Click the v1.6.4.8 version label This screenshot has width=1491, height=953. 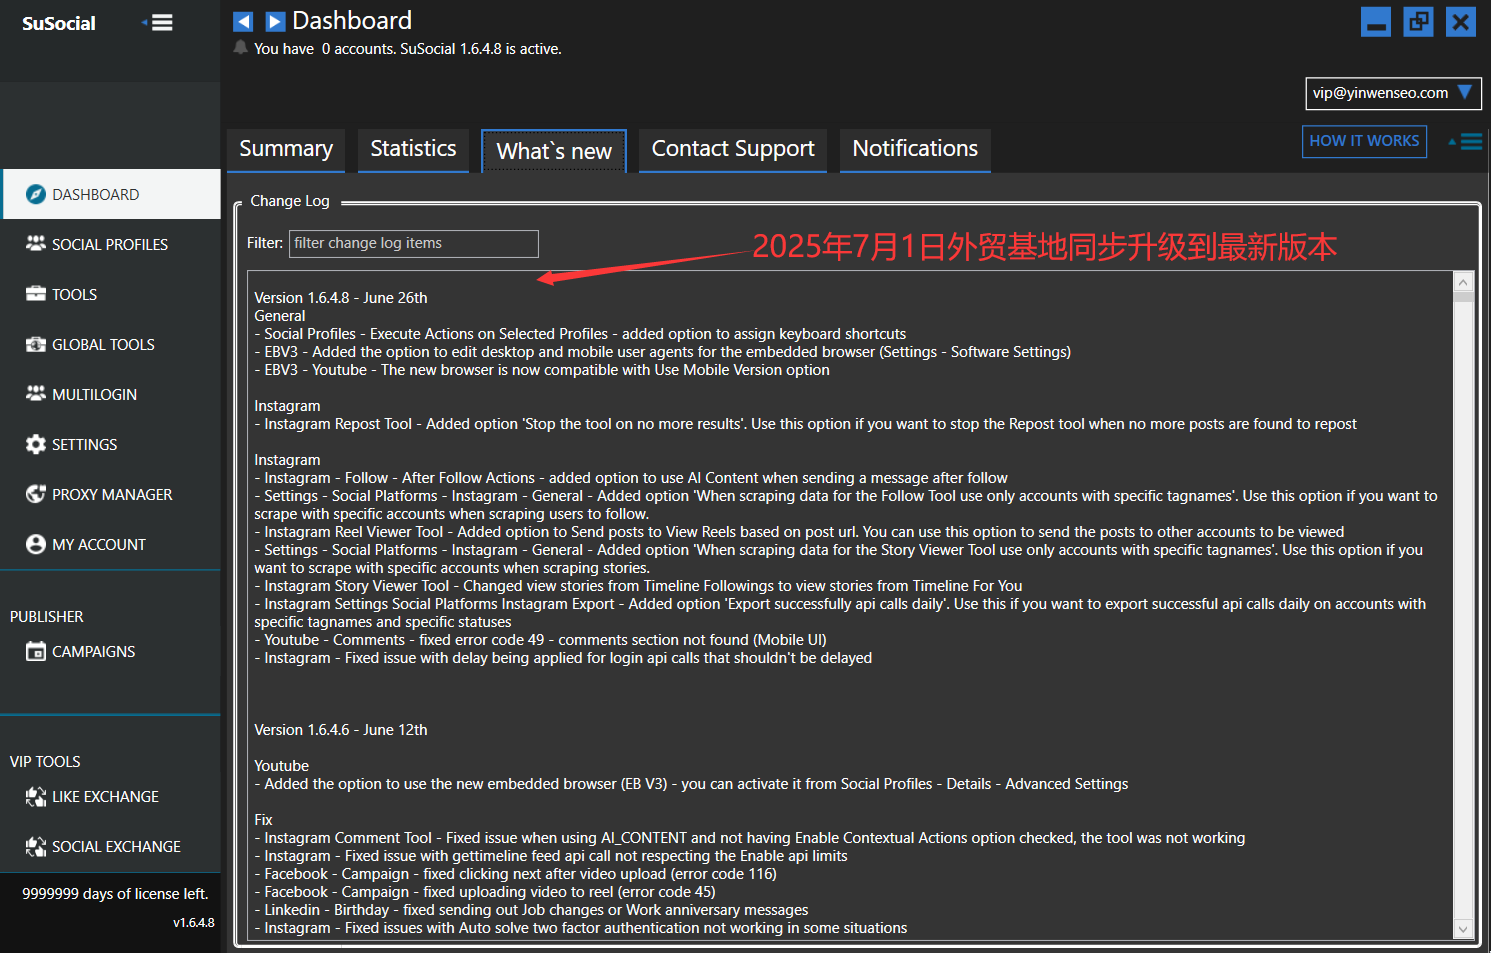194,922
